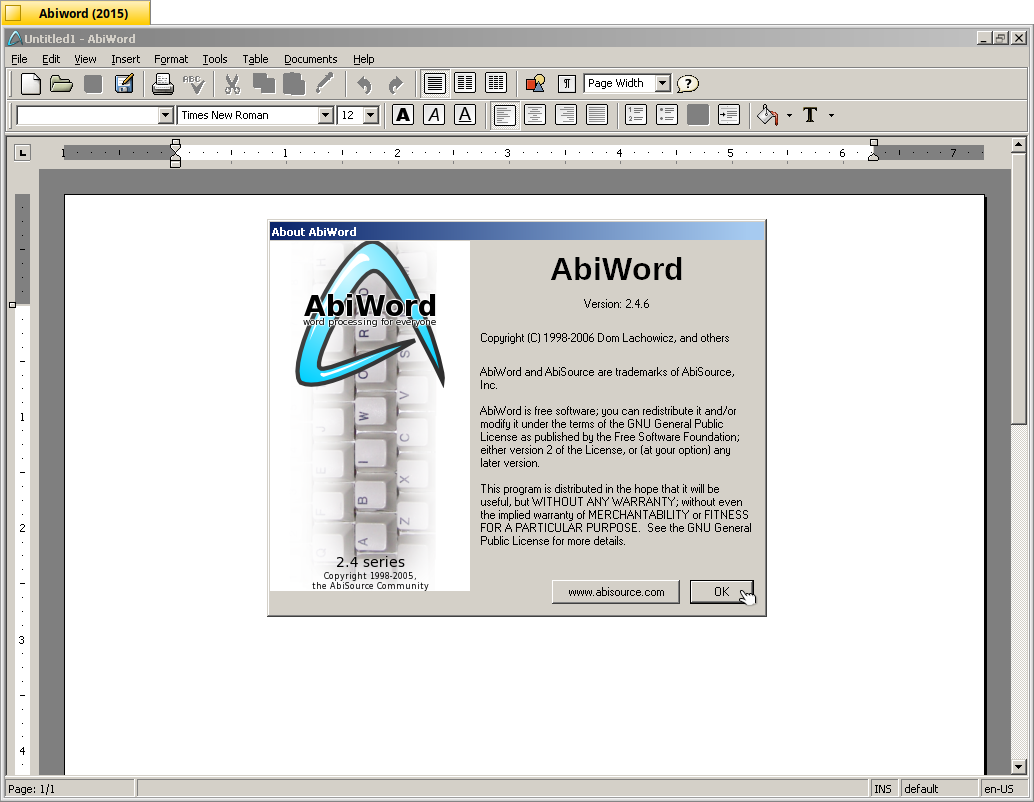Screen dimensions: 1034x802
Task: Center the paragraph
Action: 535,115
